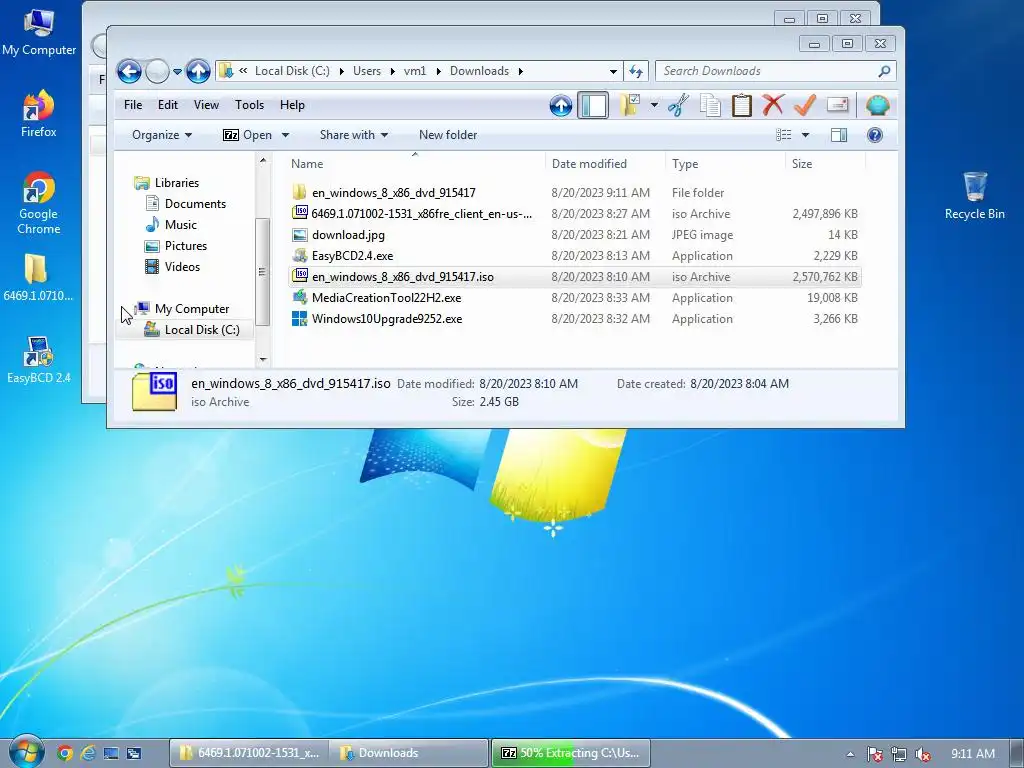Click Firefox desktop shortcut icon
1024x768 pixels.
(x=39, y=114)
